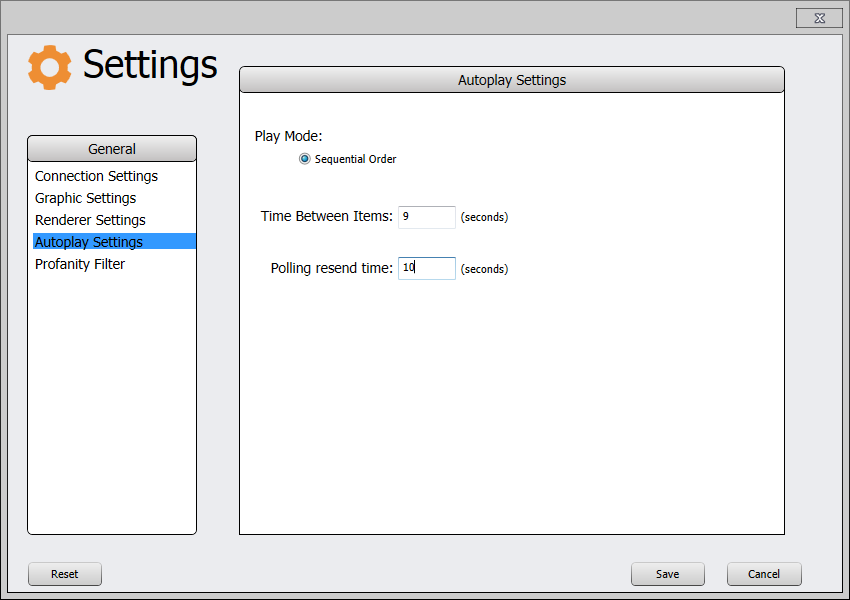850x600 pixels.
Task: Save the settings with the Save button
Action: click(667, 574)
